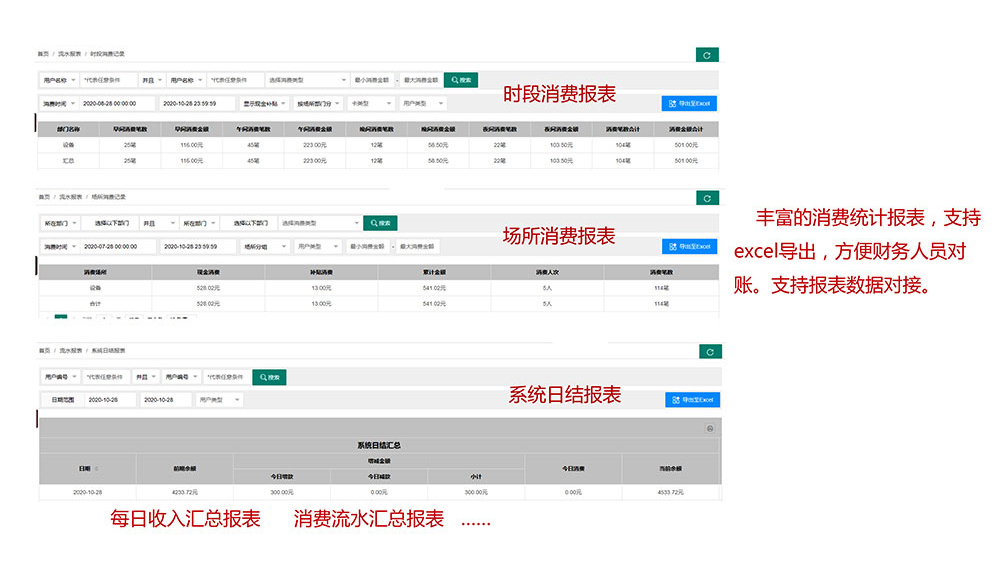Click the refresh icon above the 场所消费 report
1000x561 pixels.
707,198
